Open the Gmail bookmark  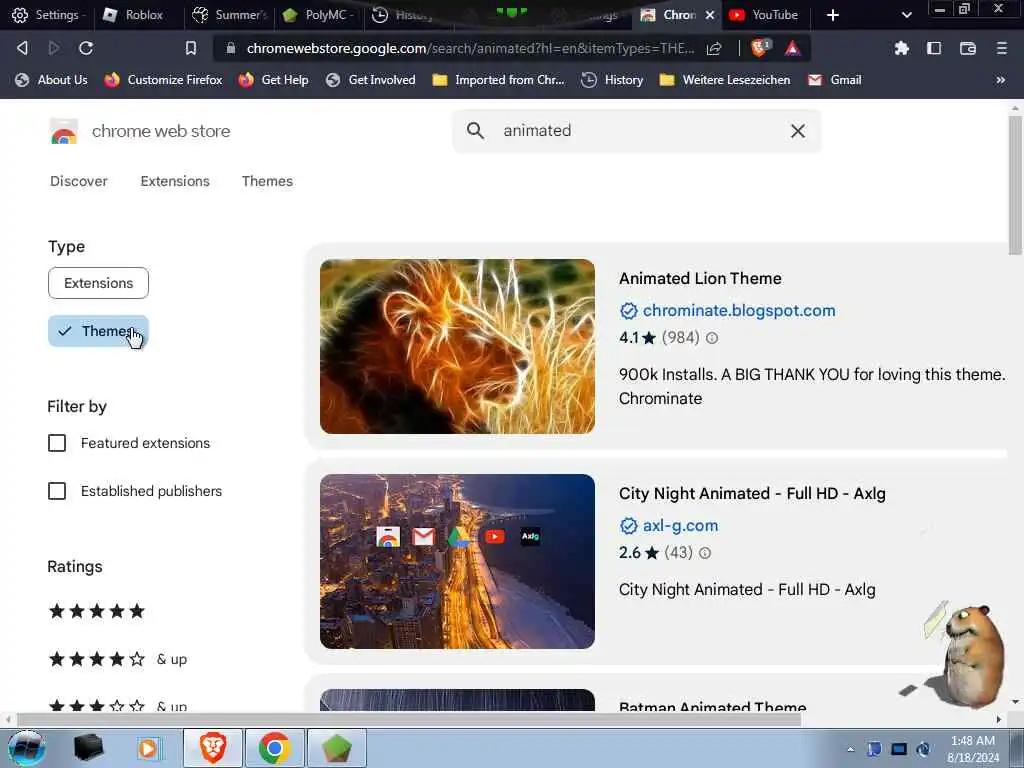[835, 80]
